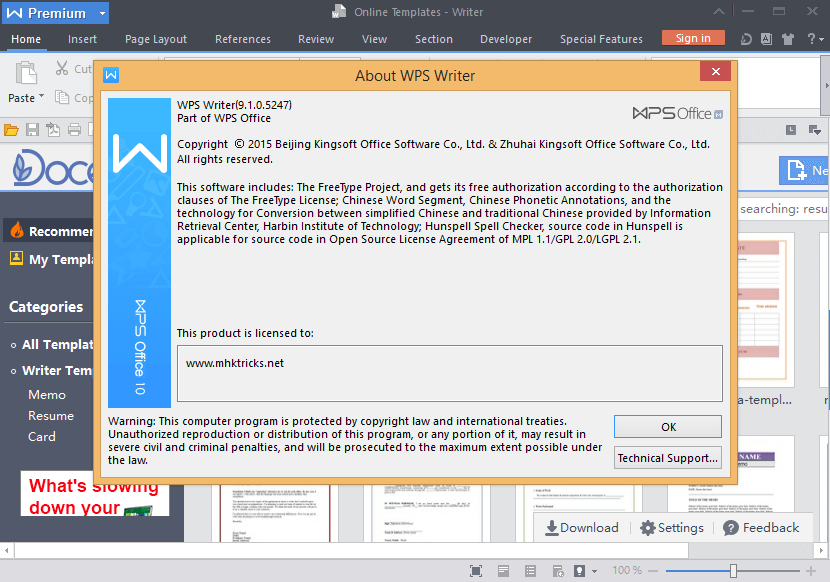Open the References ribbon tab
The width and height of the screenshot is (830, 582).
(243, 39)
